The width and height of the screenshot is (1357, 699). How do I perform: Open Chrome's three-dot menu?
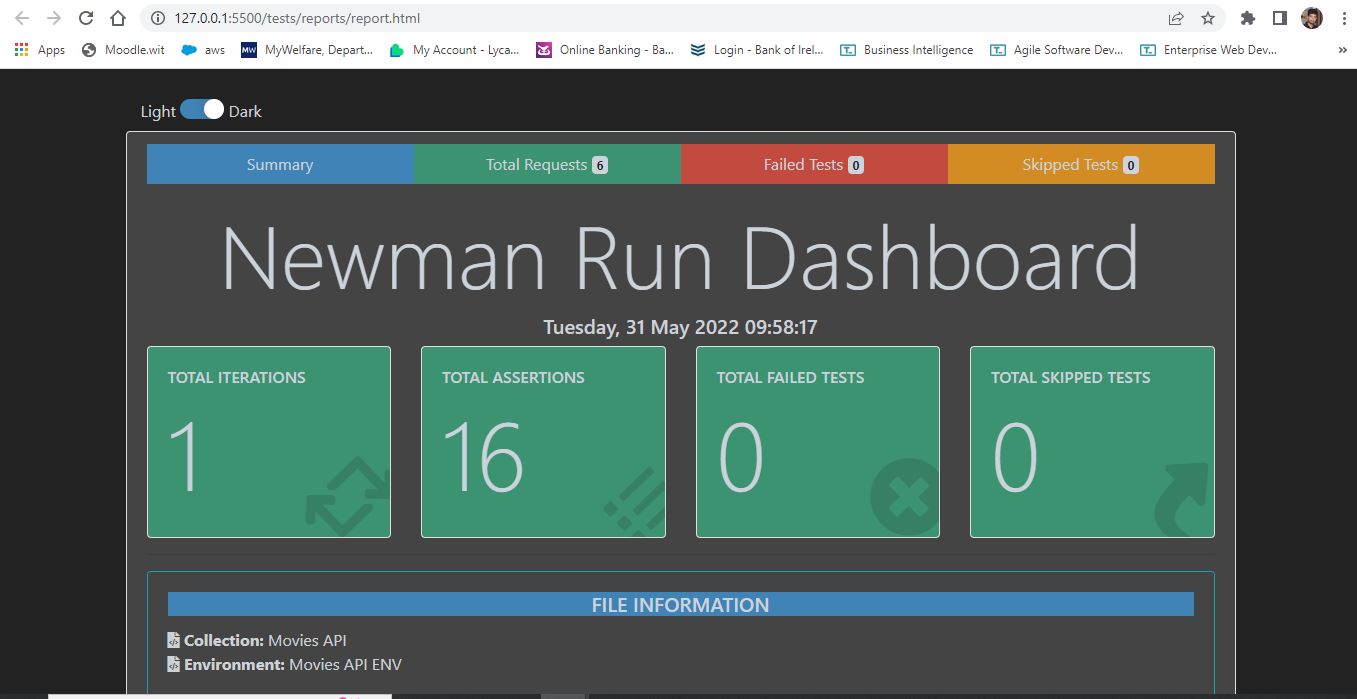point(1343,17)
